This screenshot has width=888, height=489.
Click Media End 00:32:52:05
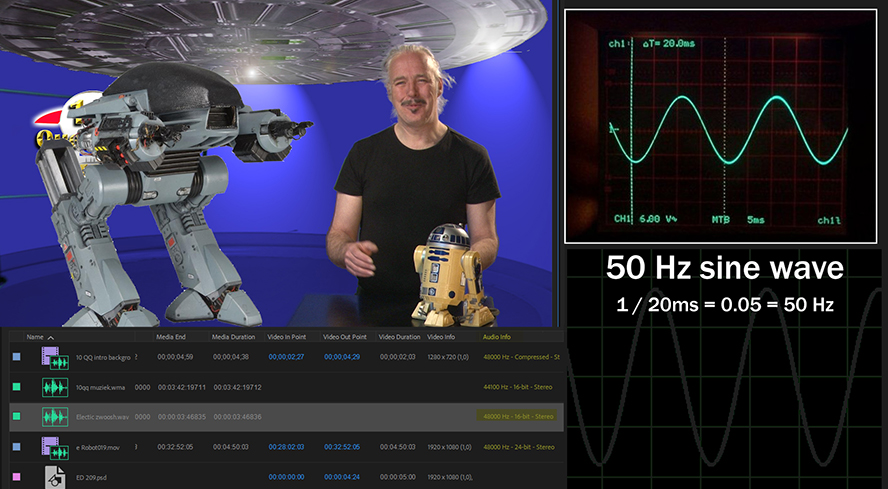[175, 447]
